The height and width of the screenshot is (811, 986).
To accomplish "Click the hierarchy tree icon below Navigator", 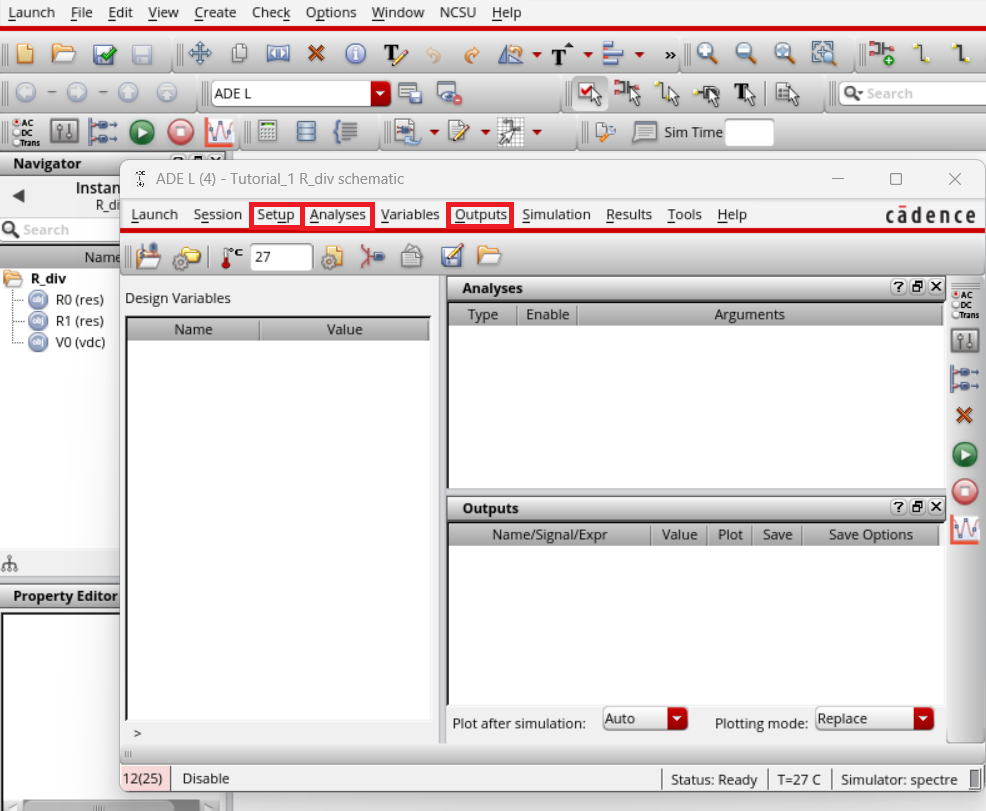I will click(x=9, y=564).
